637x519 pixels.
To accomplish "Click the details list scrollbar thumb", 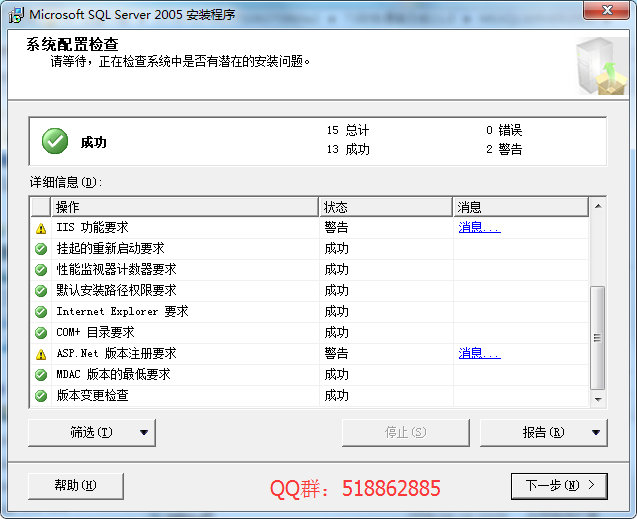I will [598, 338].
